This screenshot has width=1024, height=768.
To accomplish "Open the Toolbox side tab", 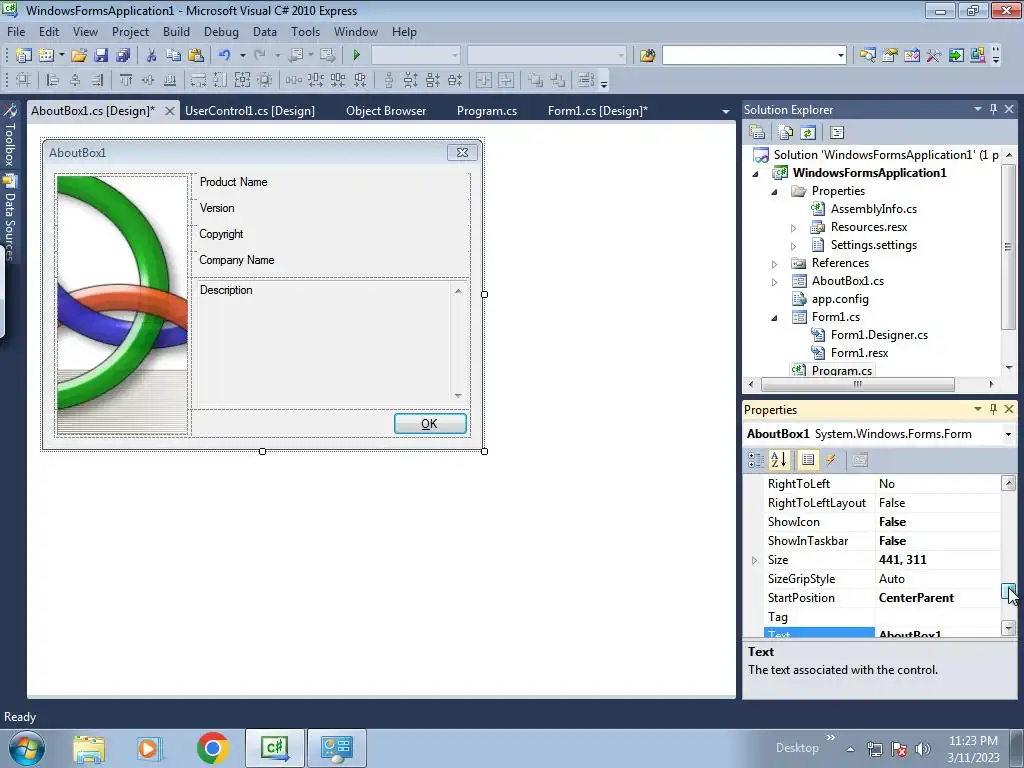I will [x=10, y=135].
